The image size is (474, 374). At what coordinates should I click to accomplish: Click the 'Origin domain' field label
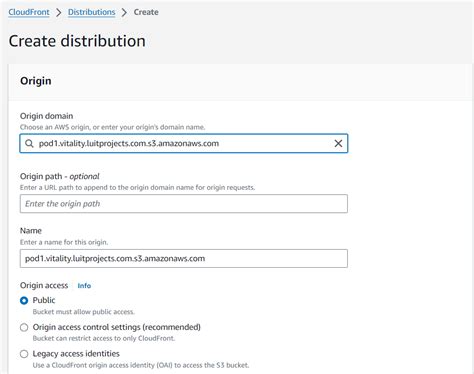[x=46, y=116]
